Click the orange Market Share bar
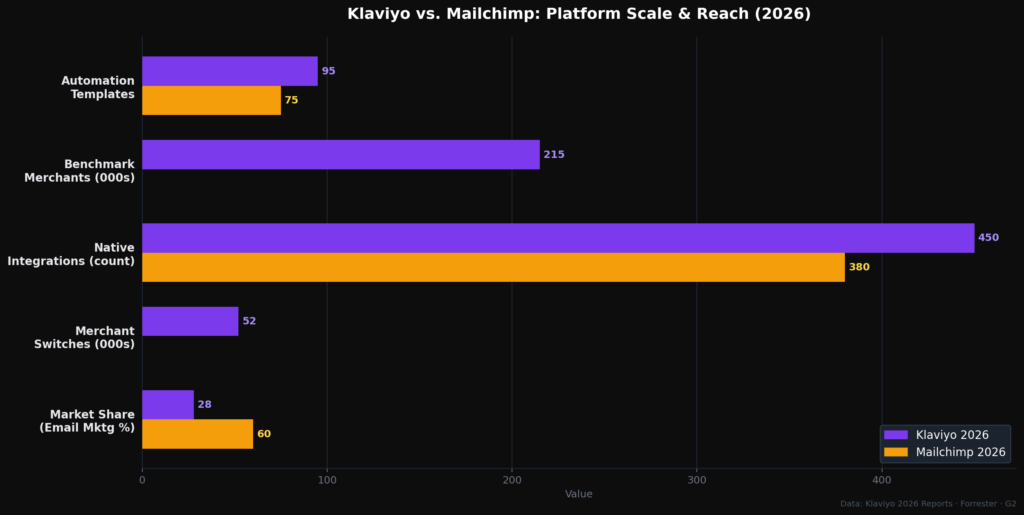The width and height of the screenshot is (1024, 515). click(x=198, y=434)
